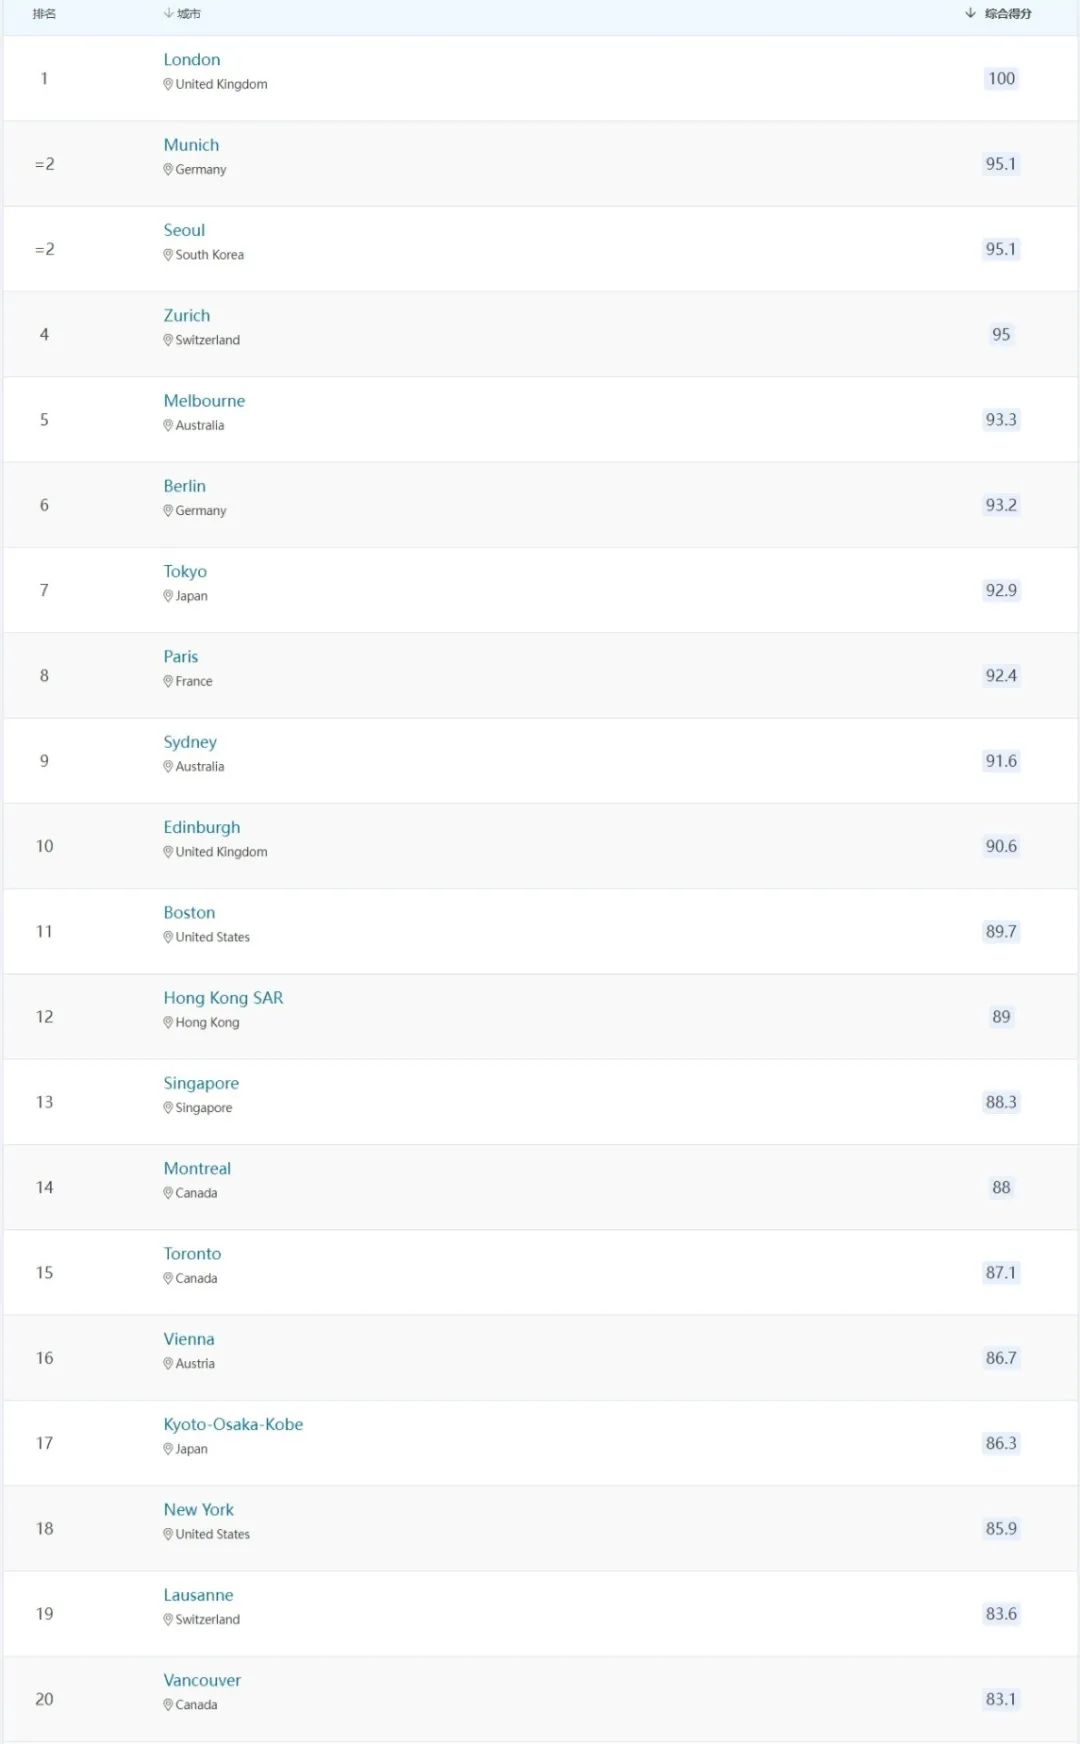Viewport: 1080px width, 1744px height.
Task: Open the London city link
Action: (x=192, y=60)
